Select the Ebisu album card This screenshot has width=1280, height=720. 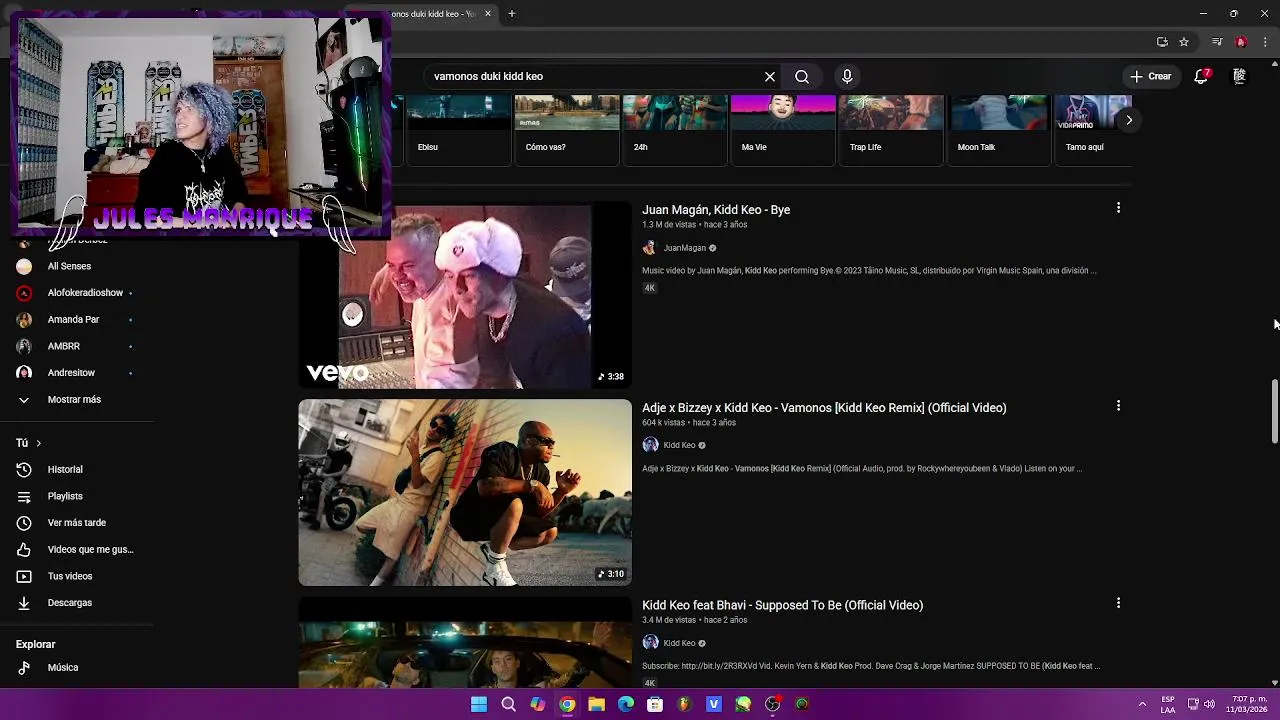[458, 130]
